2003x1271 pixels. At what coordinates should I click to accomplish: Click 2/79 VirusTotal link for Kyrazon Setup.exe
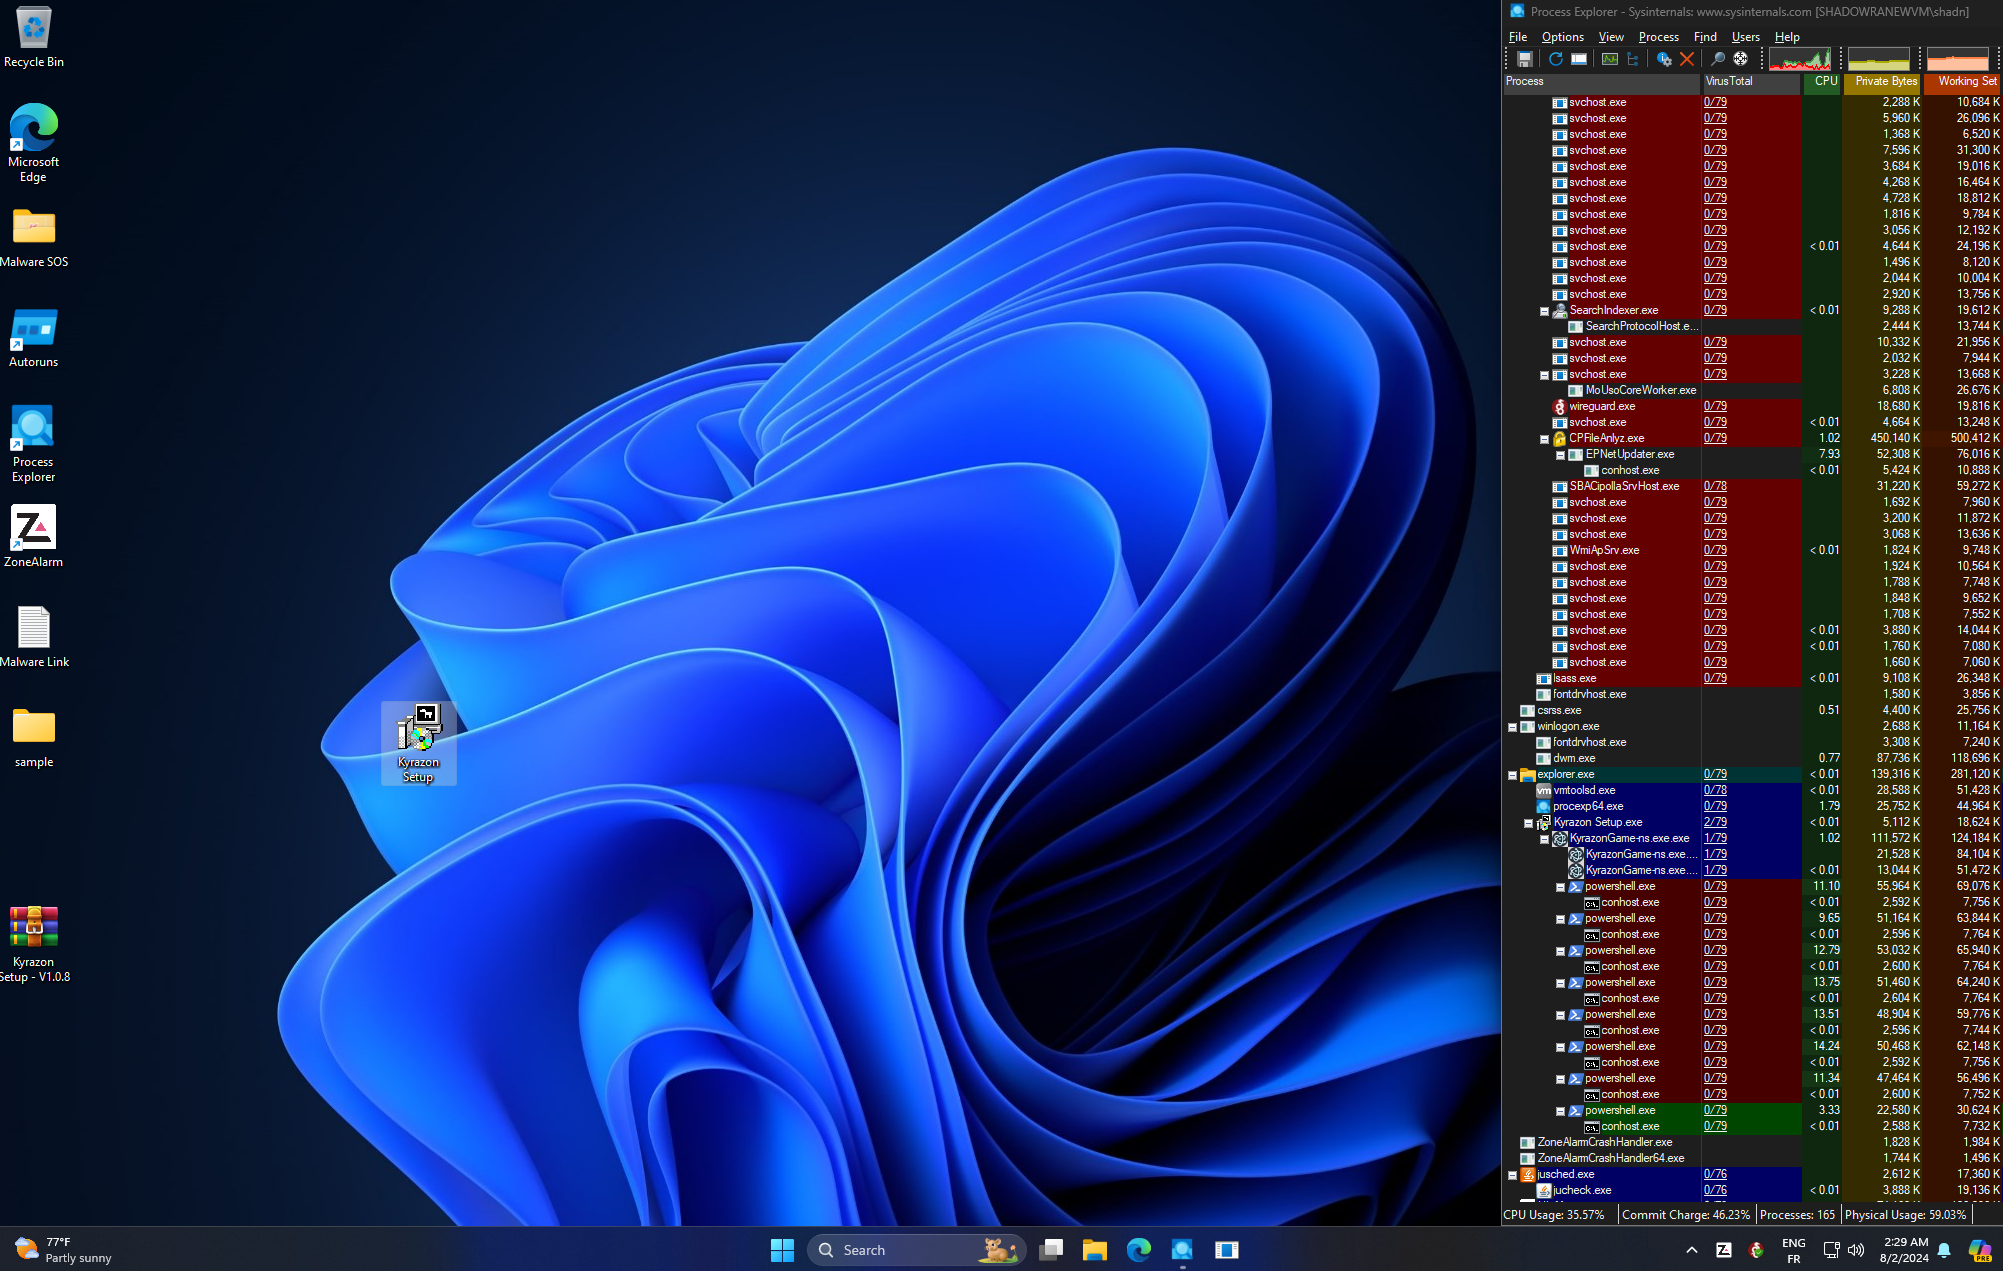pos(1715,822)
